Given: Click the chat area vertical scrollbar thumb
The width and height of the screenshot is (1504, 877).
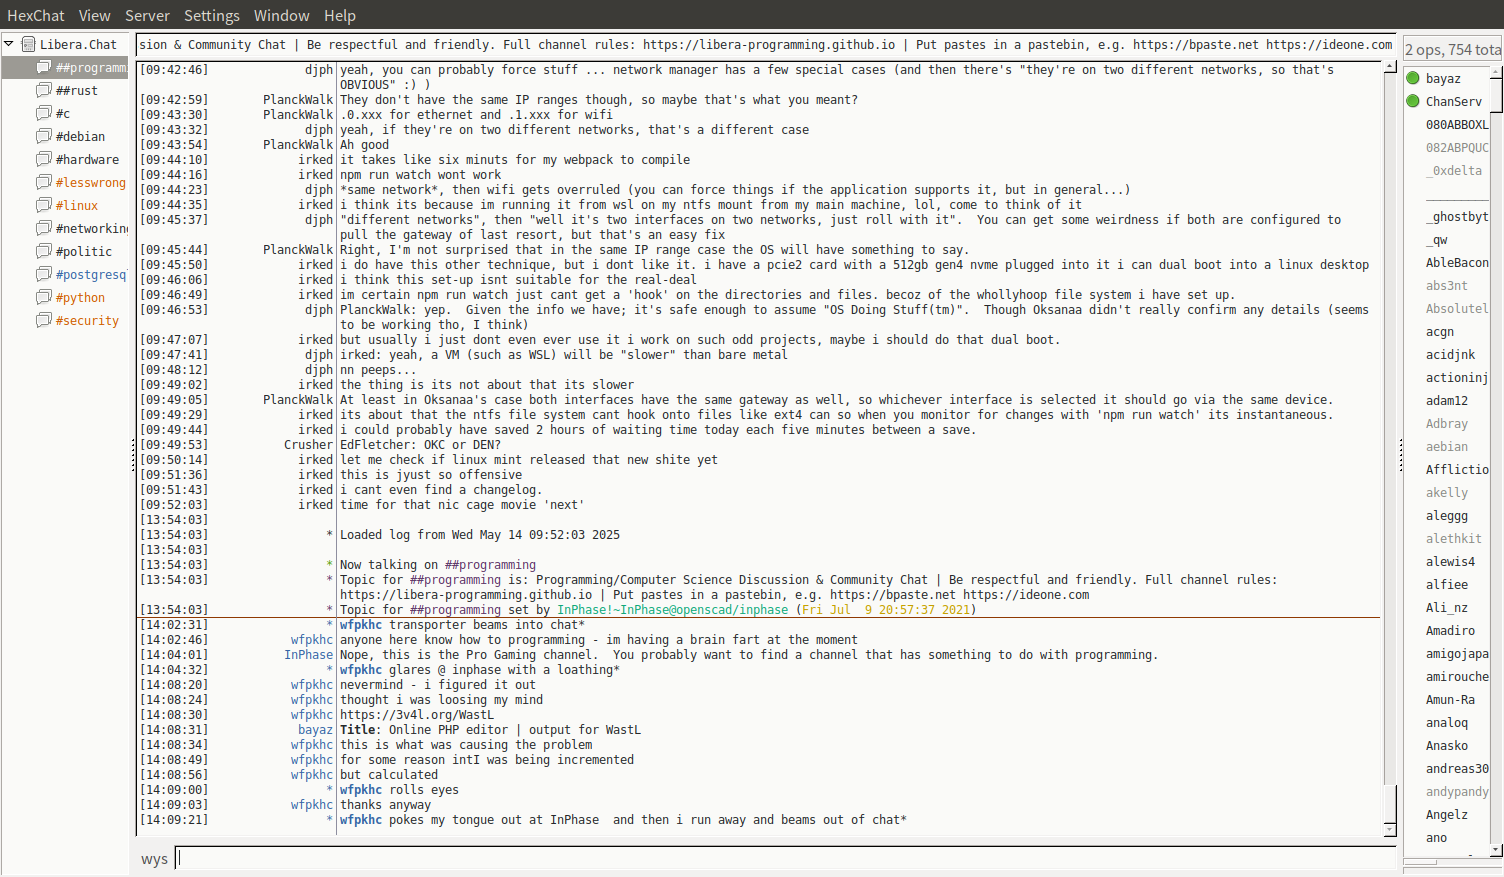Looking at the screenshot, I should coord(1390,804).
